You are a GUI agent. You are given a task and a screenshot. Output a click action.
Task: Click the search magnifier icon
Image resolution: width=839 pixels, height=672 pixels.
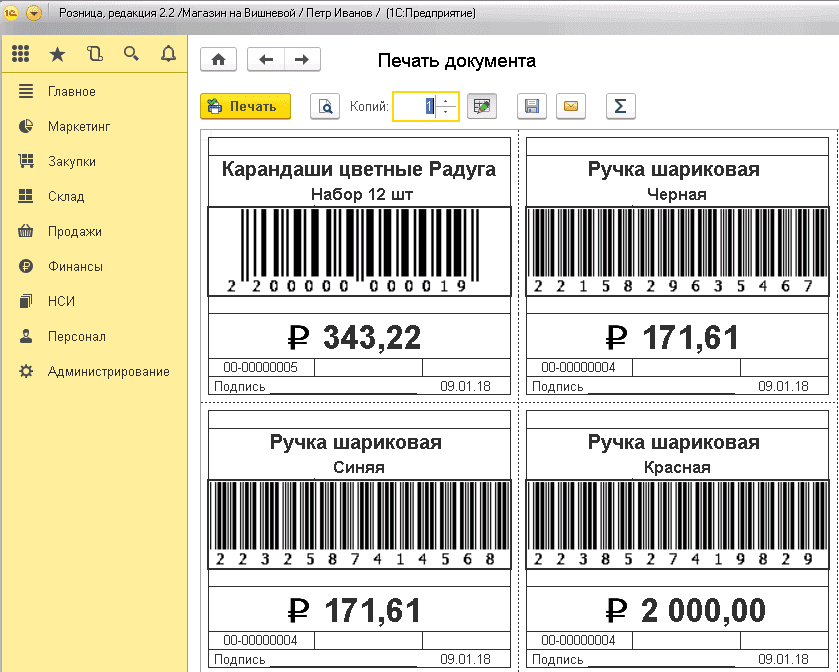[x=131, y=54]
